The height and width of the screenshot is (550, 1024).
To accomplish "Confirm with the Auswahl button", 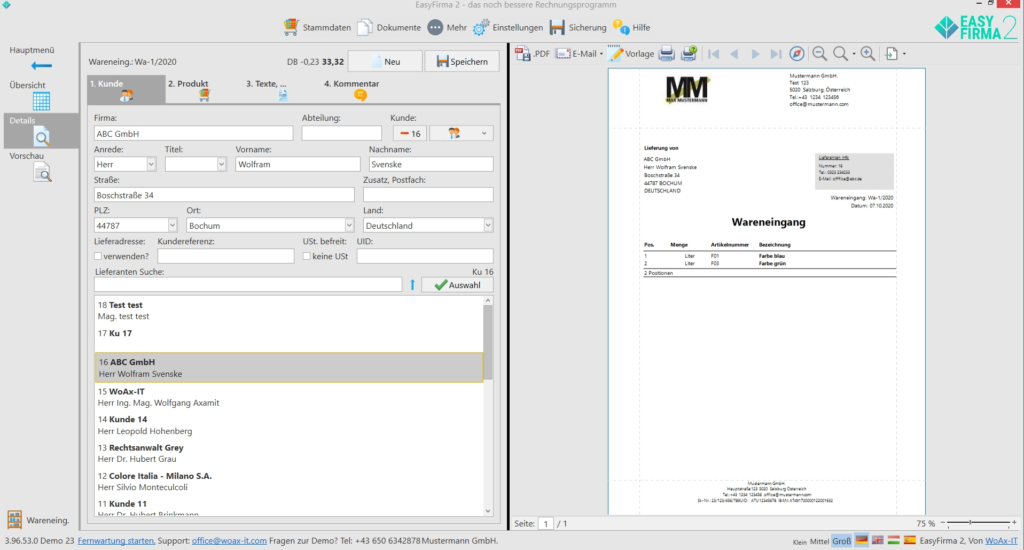I will [x=457, y=285].
